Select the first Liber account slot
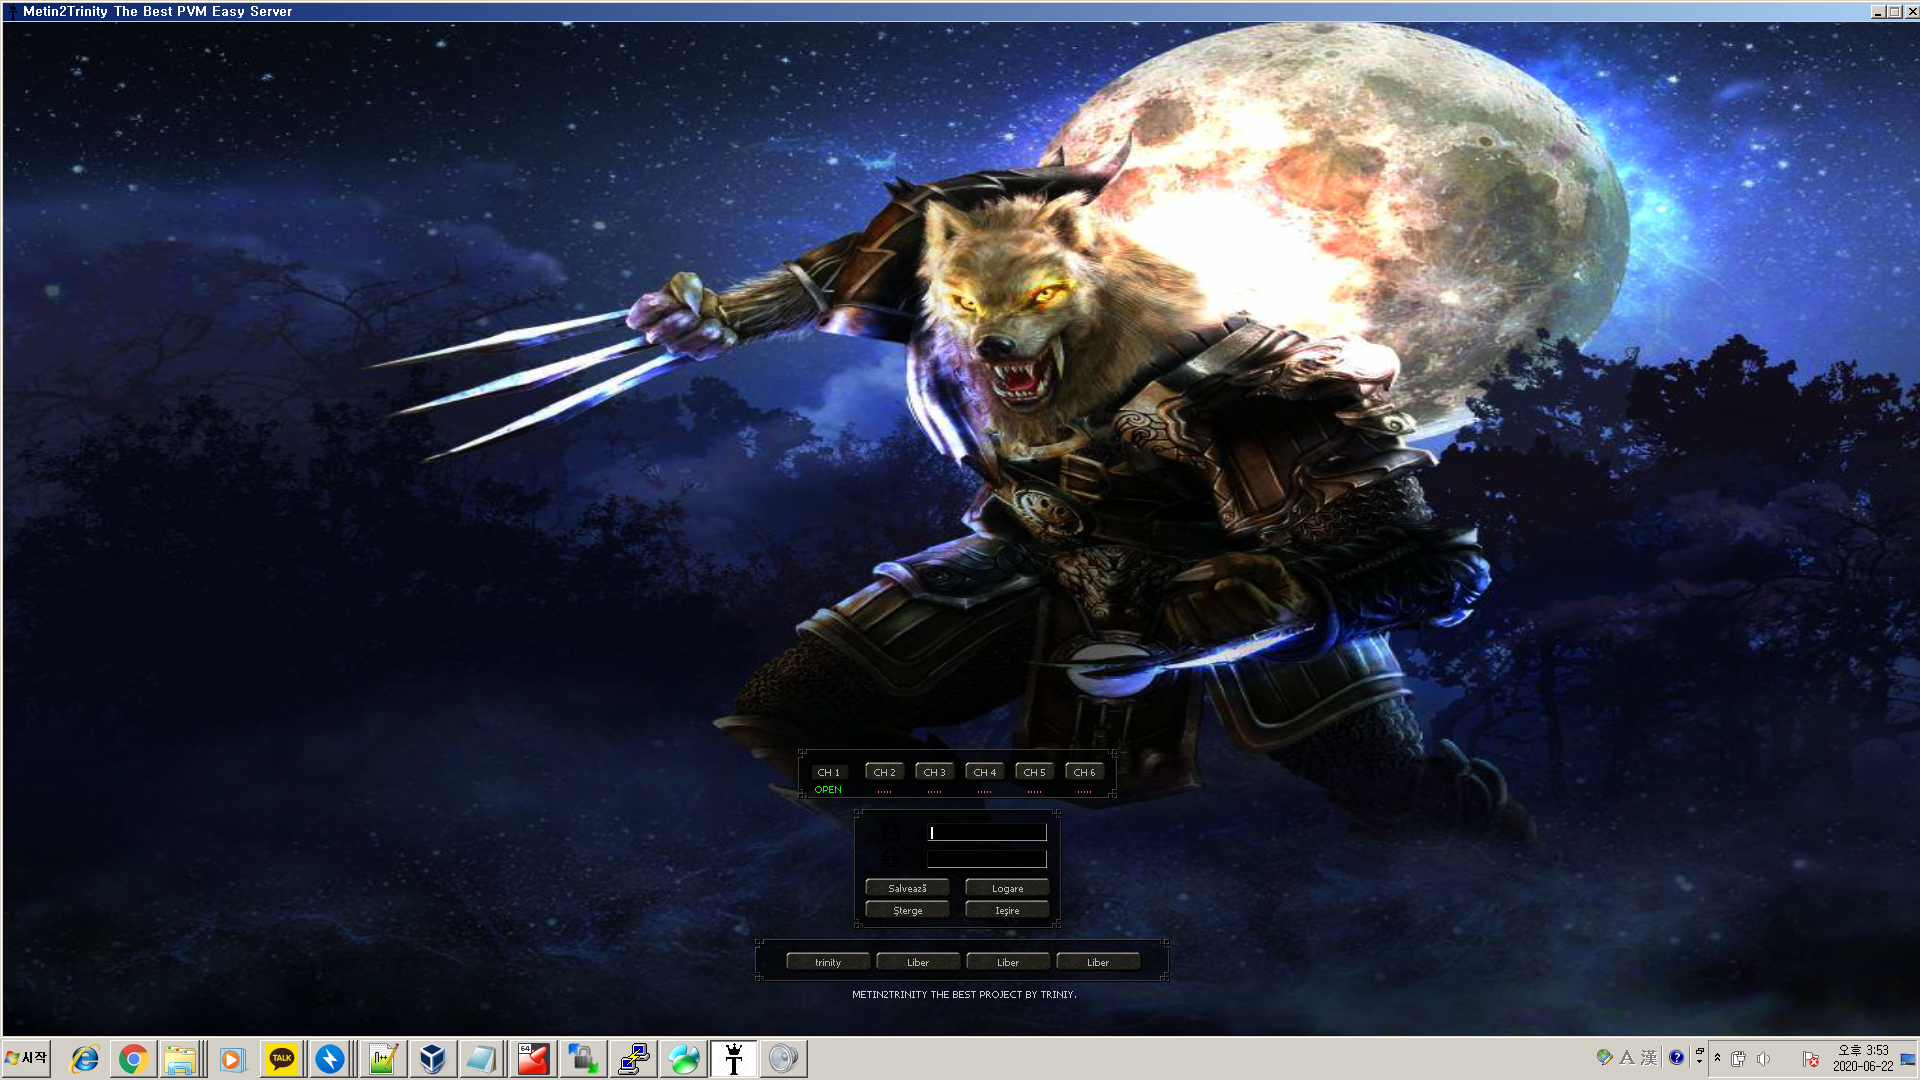1920x1080 pixels. [918, 962]
